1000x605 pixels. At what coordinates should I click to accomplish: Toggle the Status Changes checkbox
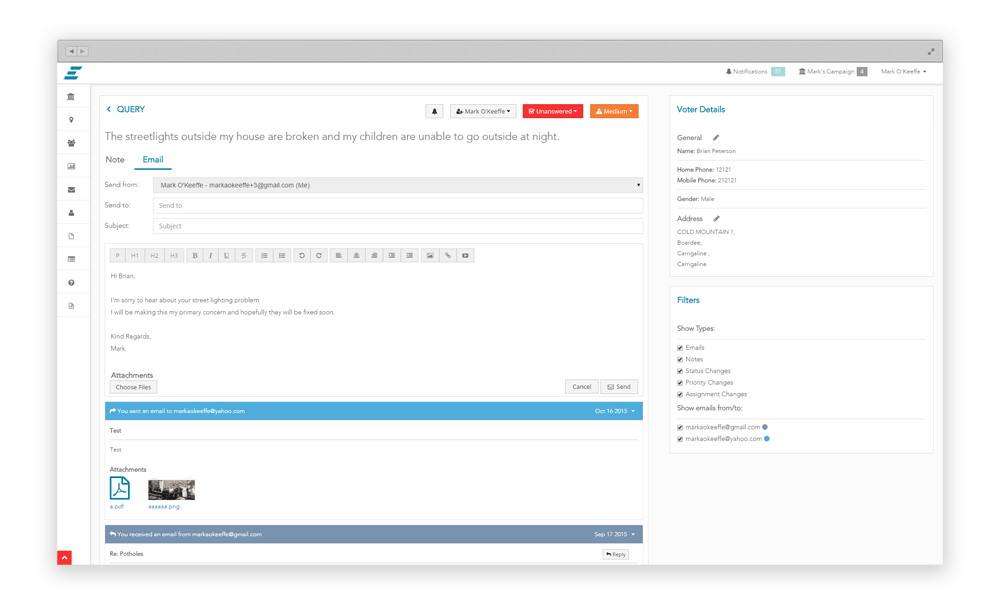pos(680,371)
